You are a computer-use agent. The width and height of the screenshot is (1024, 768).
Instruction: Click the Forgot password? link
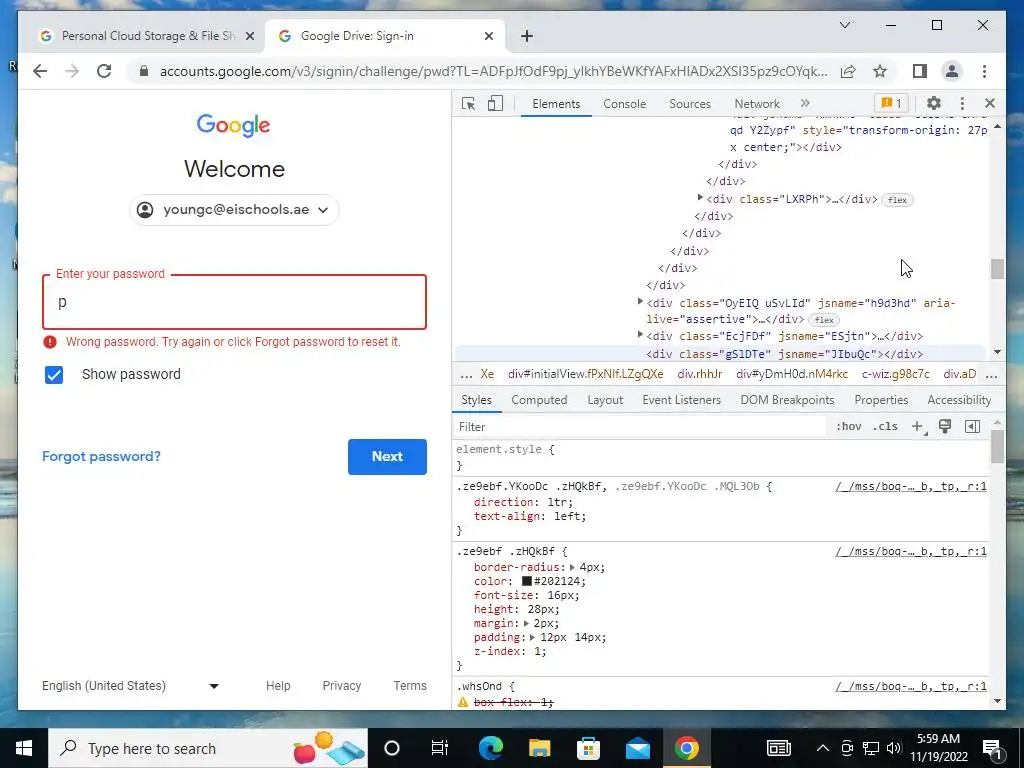101,456
